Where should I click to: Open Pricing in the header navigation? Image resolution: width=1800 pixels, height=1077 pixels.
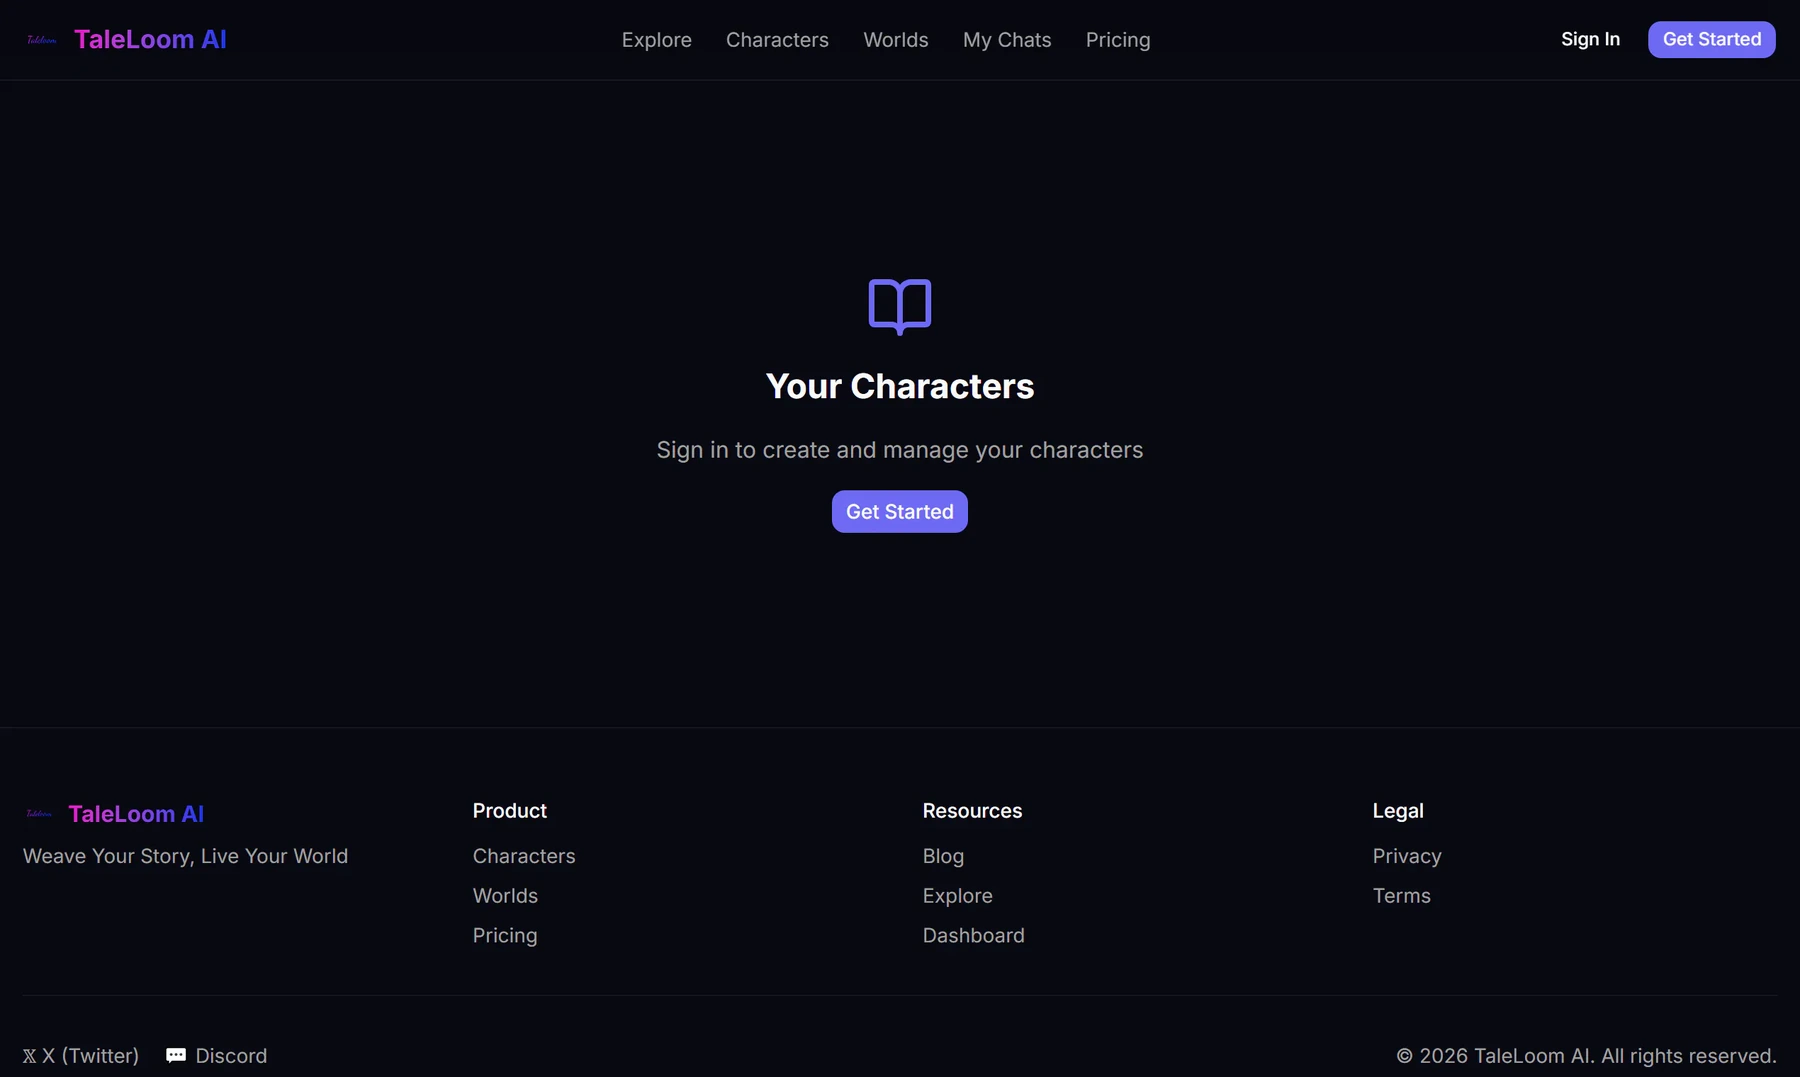coord(1118,40)
